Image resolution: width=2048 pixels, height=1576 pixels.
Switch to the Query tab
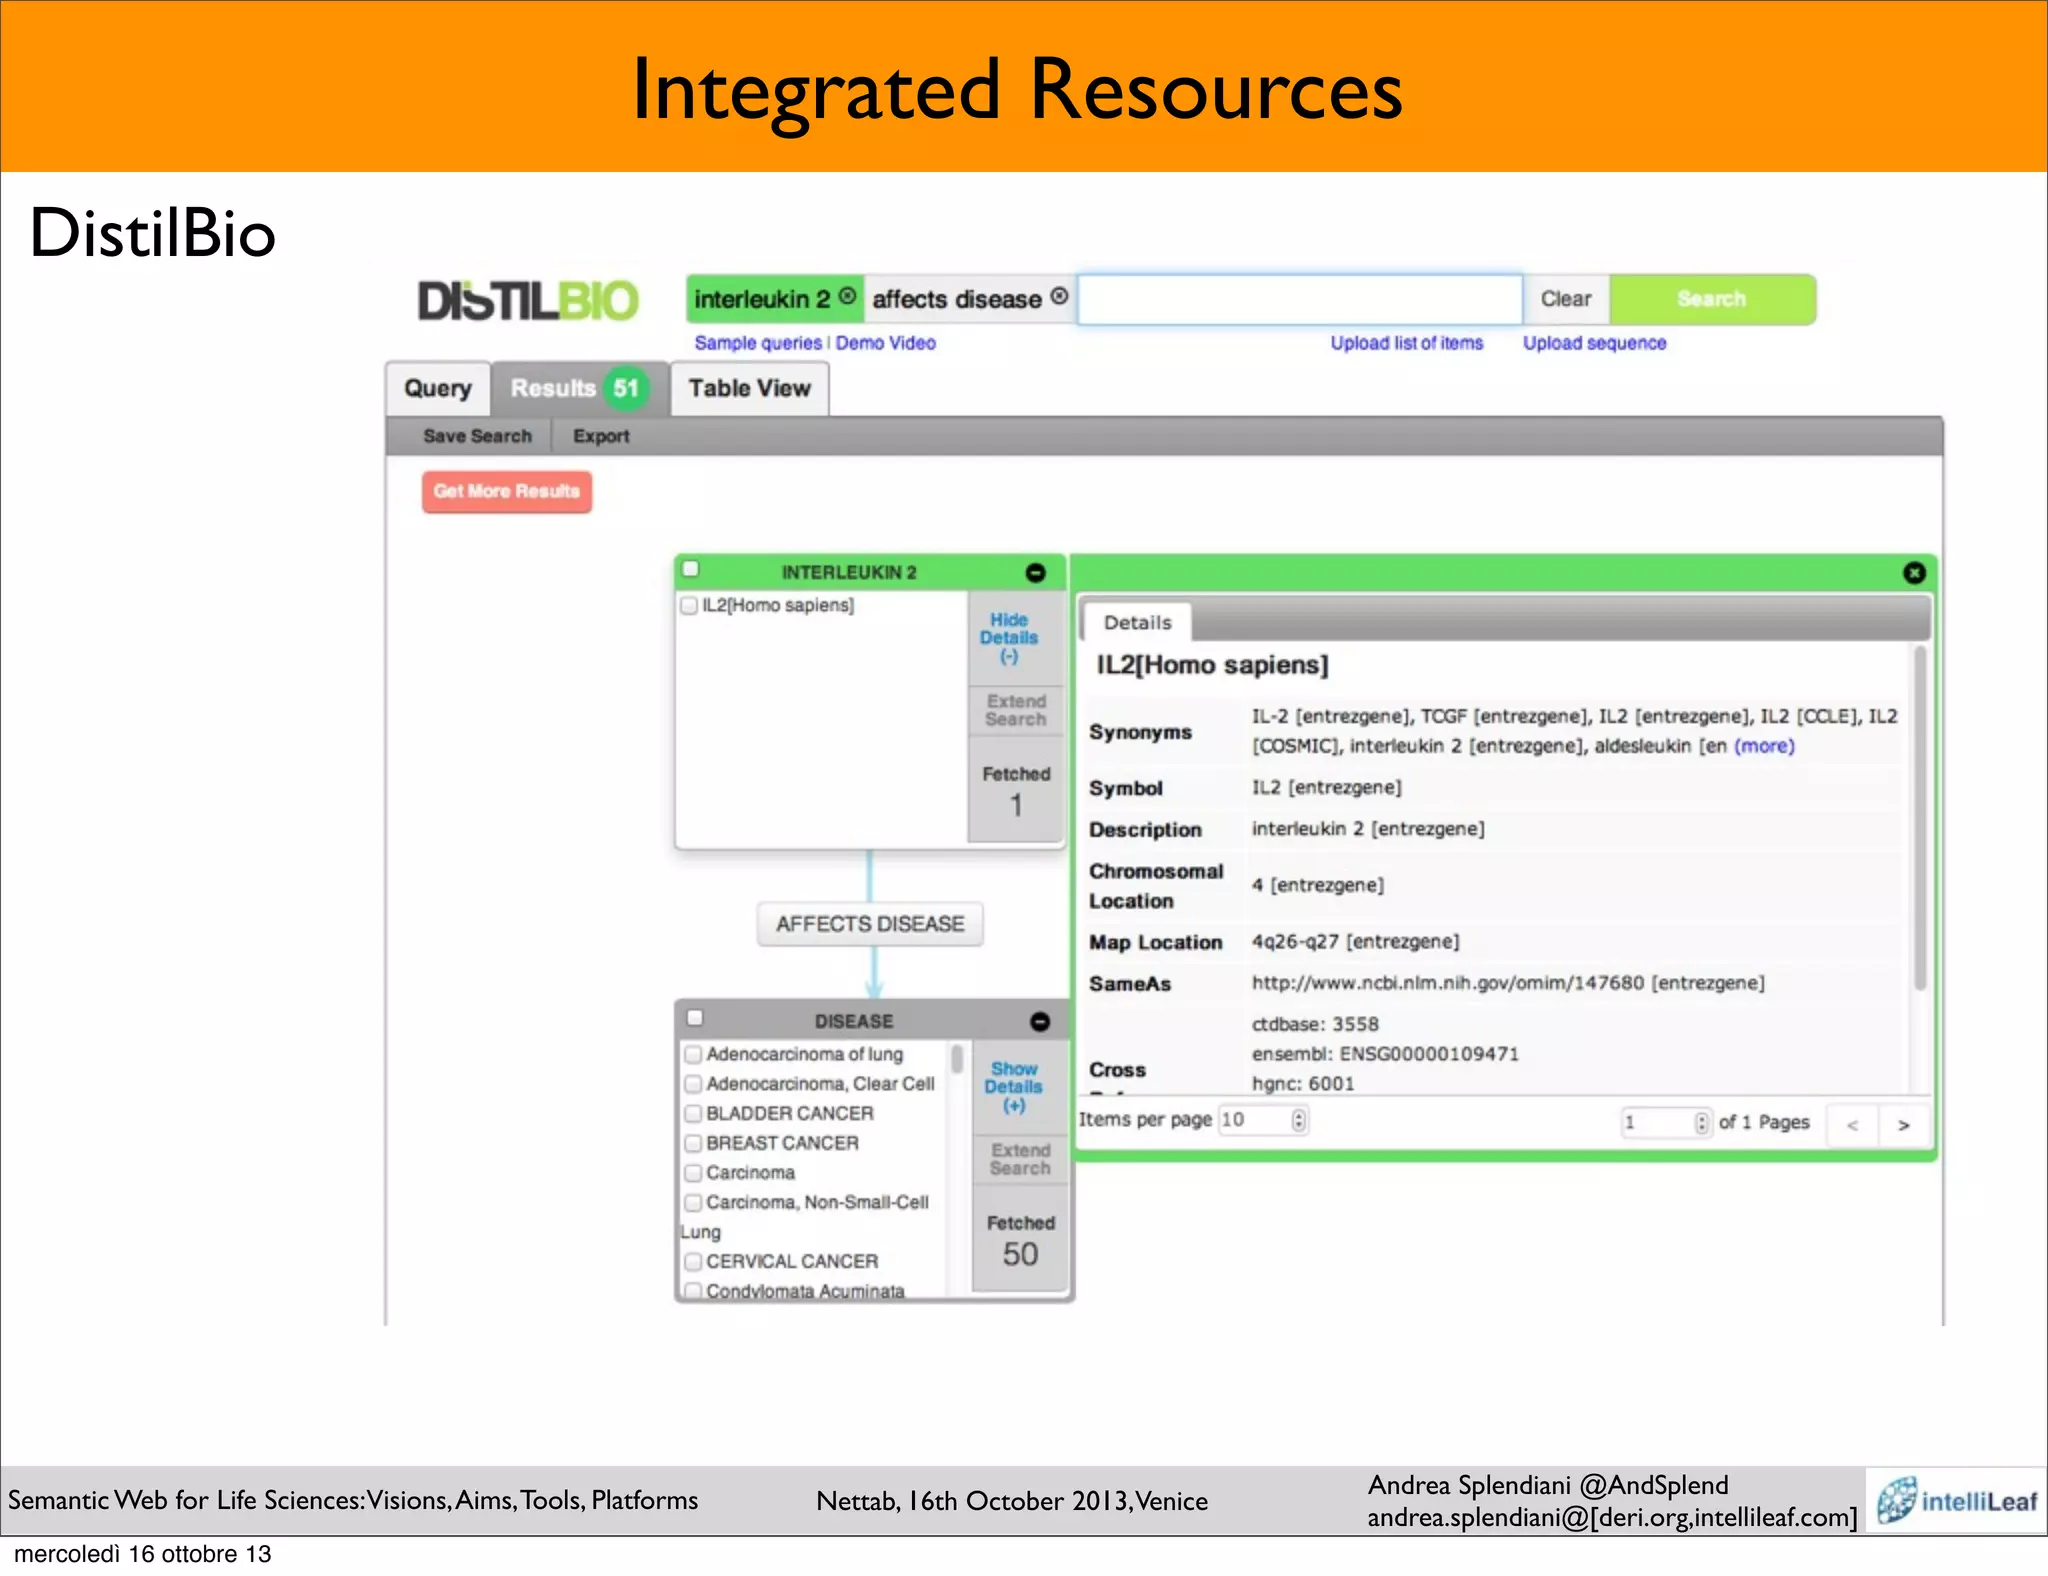(438, 389)
